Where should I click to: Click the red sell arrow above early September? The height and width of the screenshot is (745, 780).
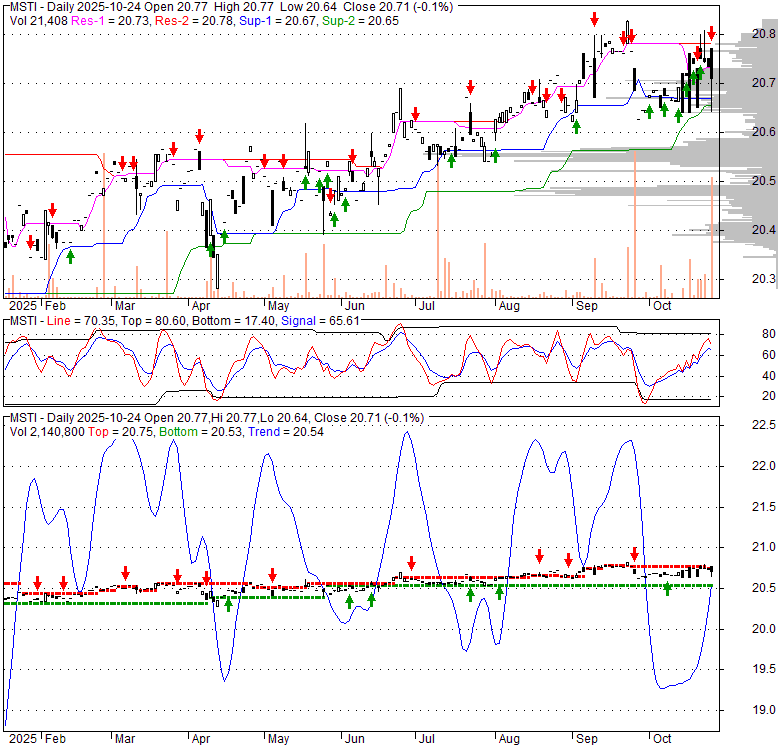coord(594,19)
